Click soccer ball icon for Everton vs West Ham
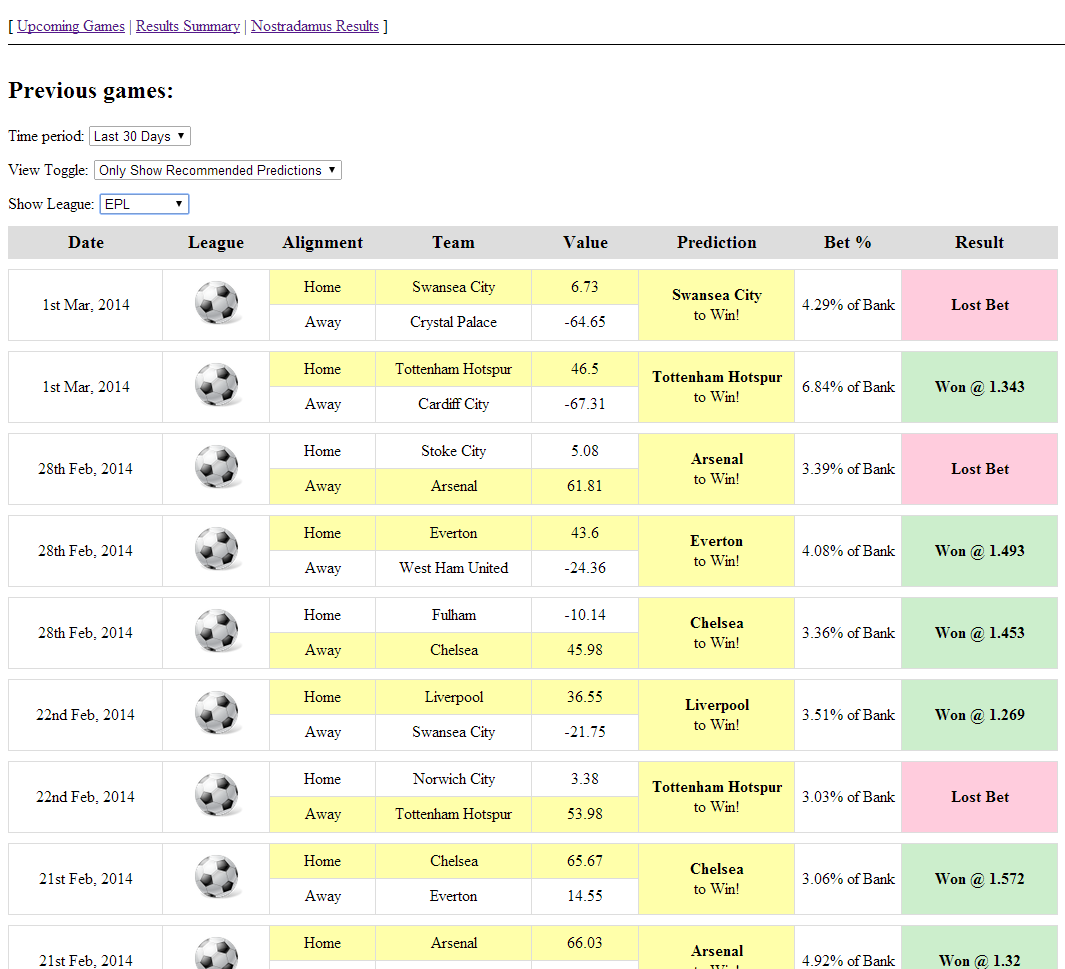The image size is (1065, 969). tap(217, 549)
